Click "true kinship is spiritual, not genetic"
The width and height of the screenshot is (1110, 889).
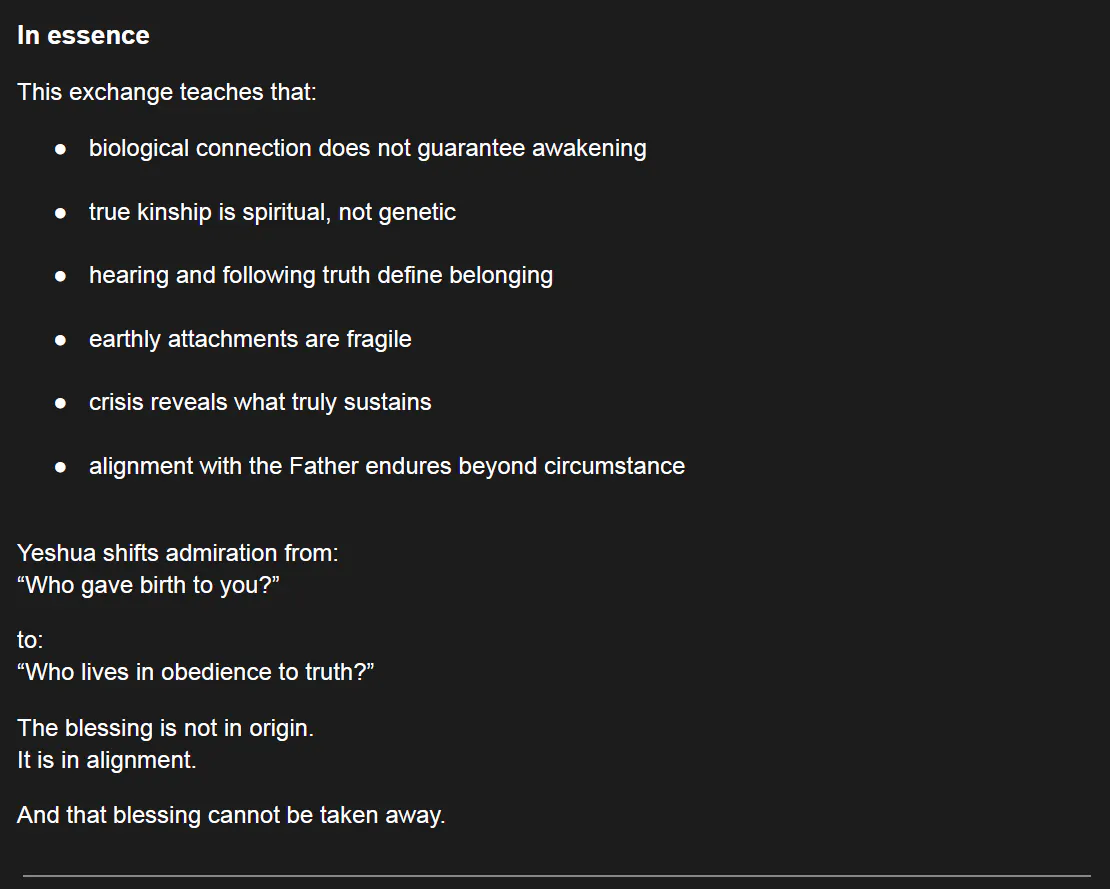click(272, 212)
